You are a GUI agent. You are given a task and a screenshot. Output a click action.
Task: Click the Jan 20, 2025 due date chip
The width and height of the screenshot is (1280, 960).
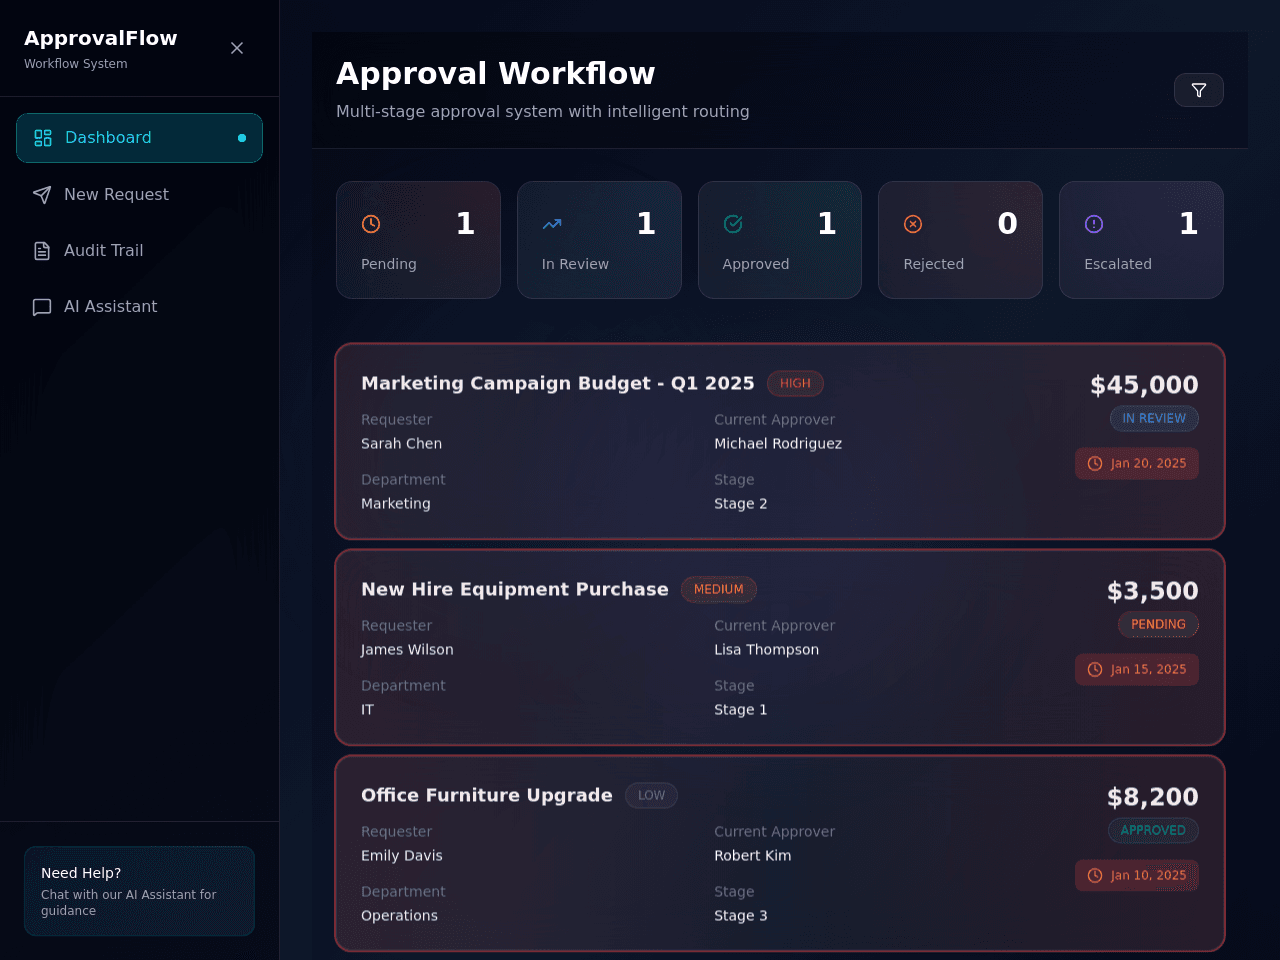pos(1137,463)
